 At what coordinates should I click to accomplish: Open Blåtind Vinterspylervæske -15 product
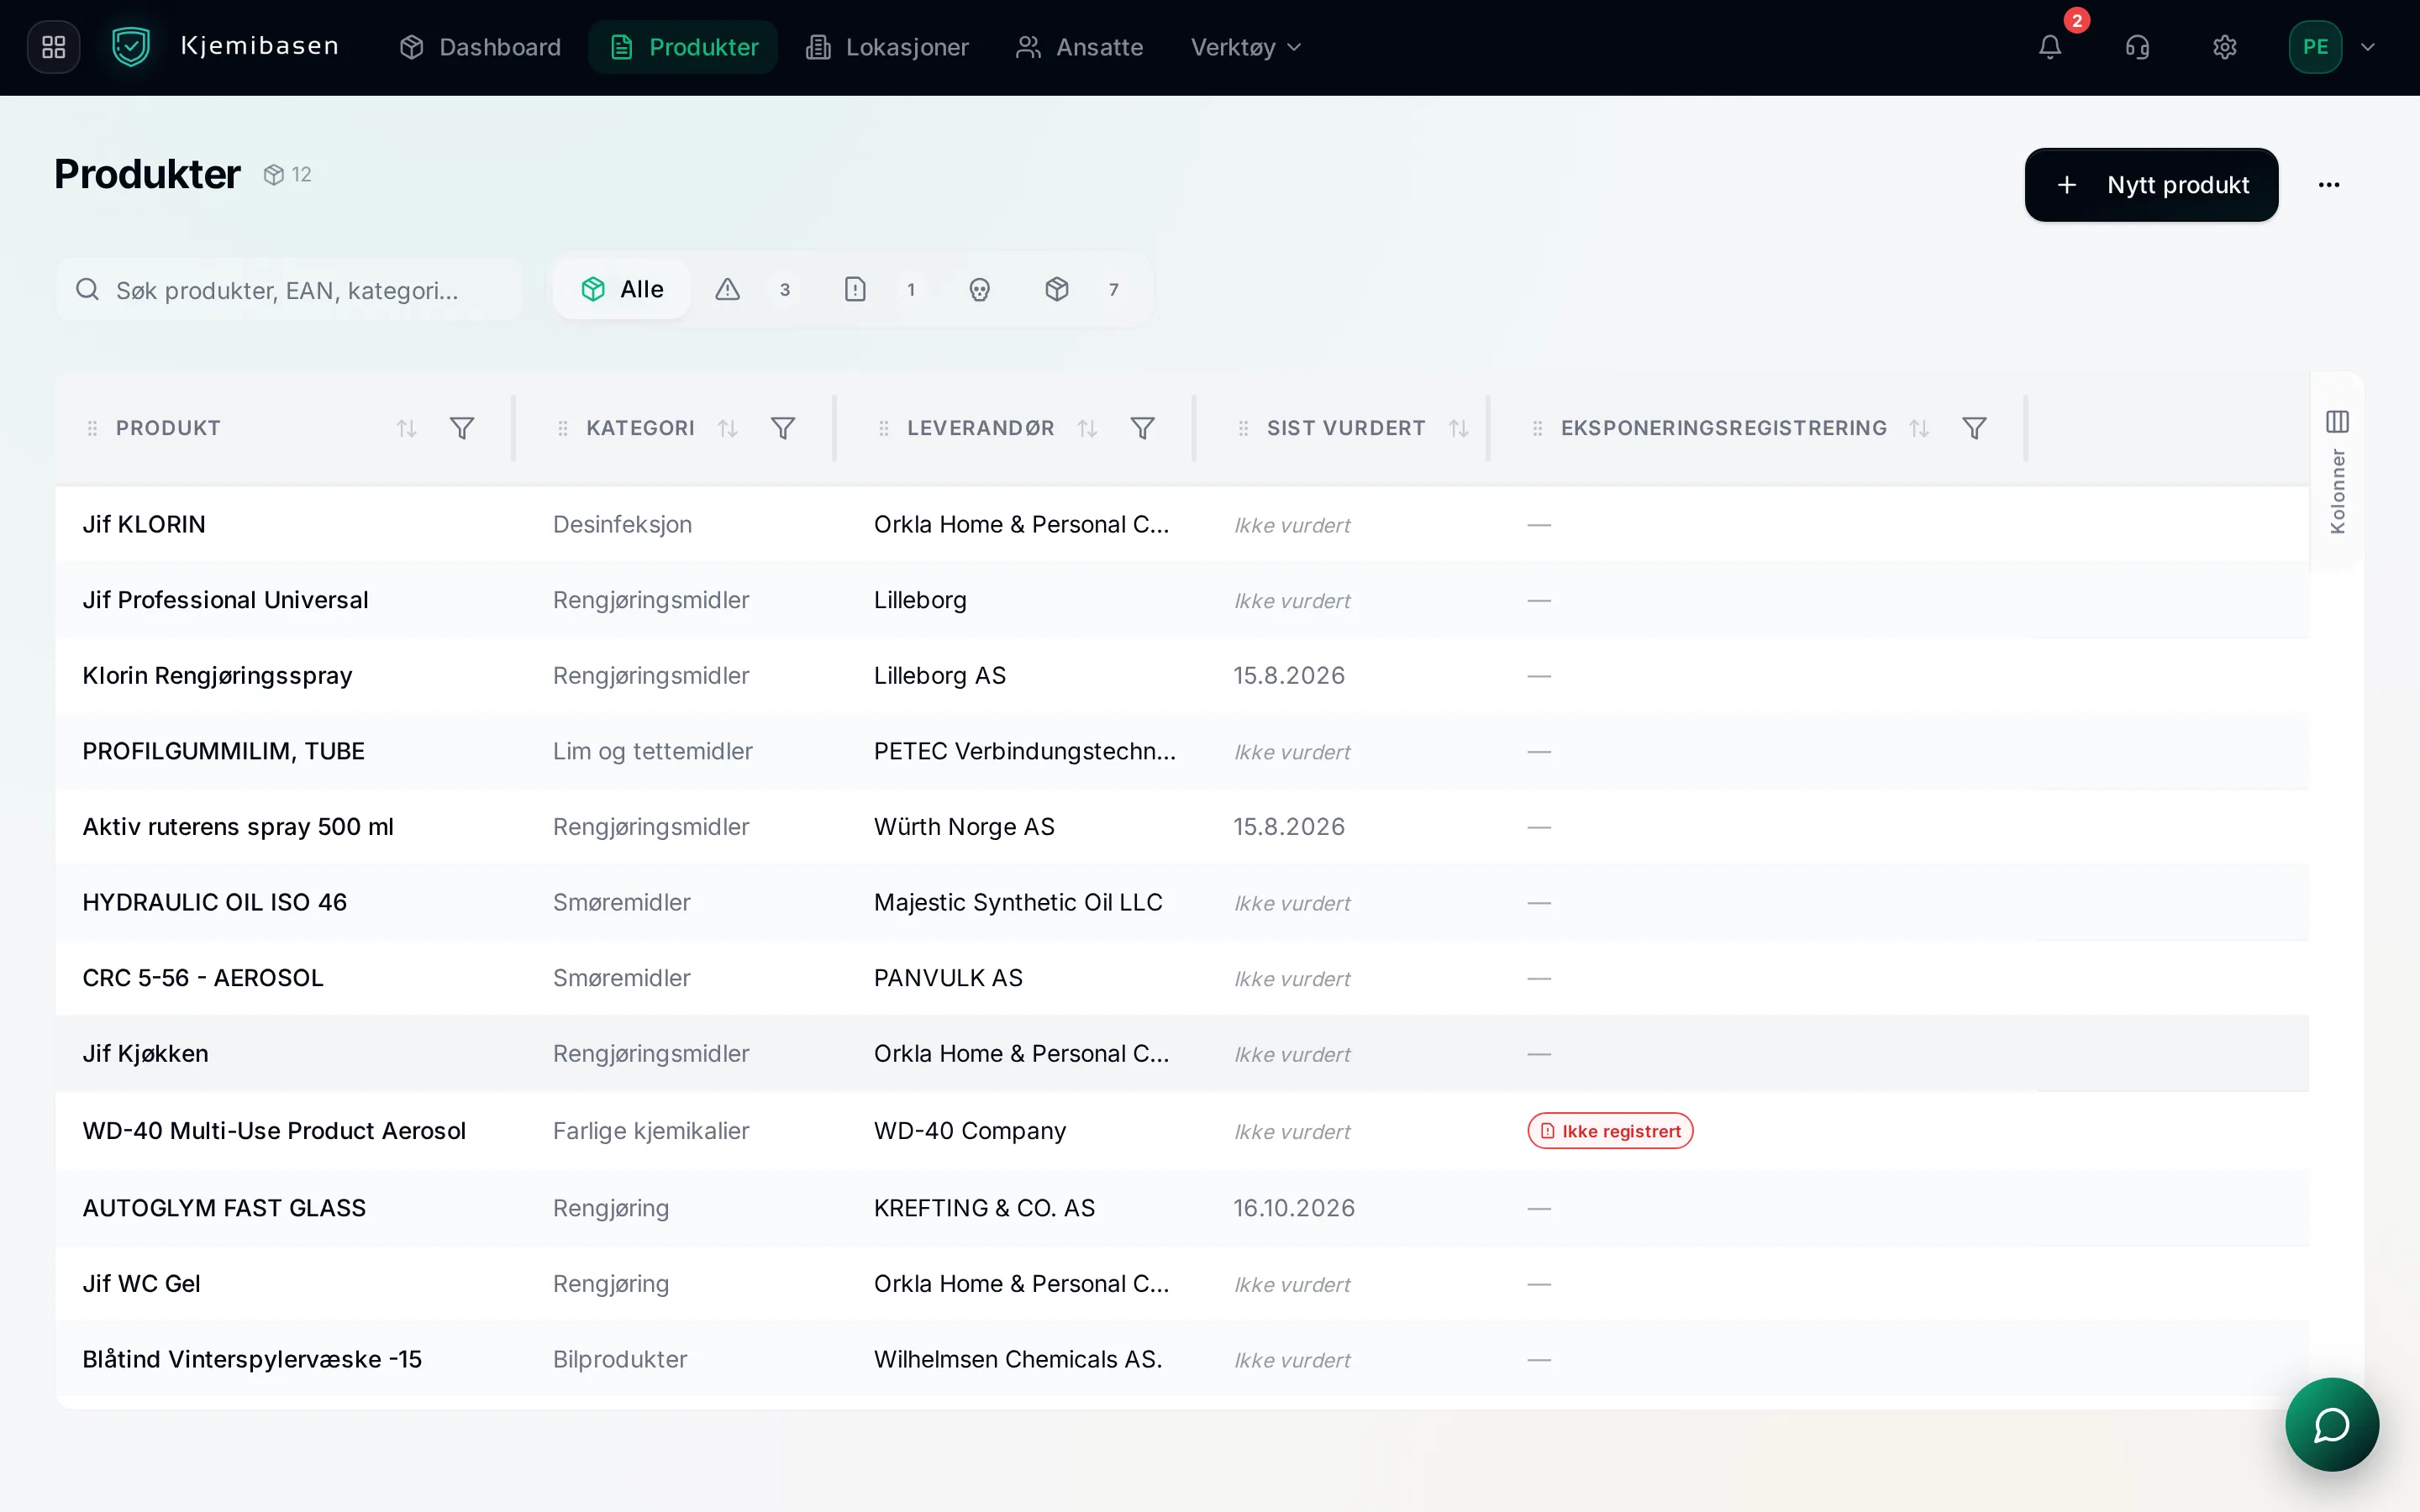coord(252,1360)
